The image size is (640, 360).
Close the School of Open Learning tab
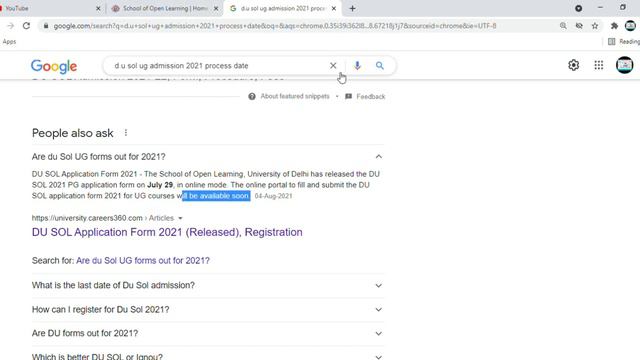coord(216,8)
